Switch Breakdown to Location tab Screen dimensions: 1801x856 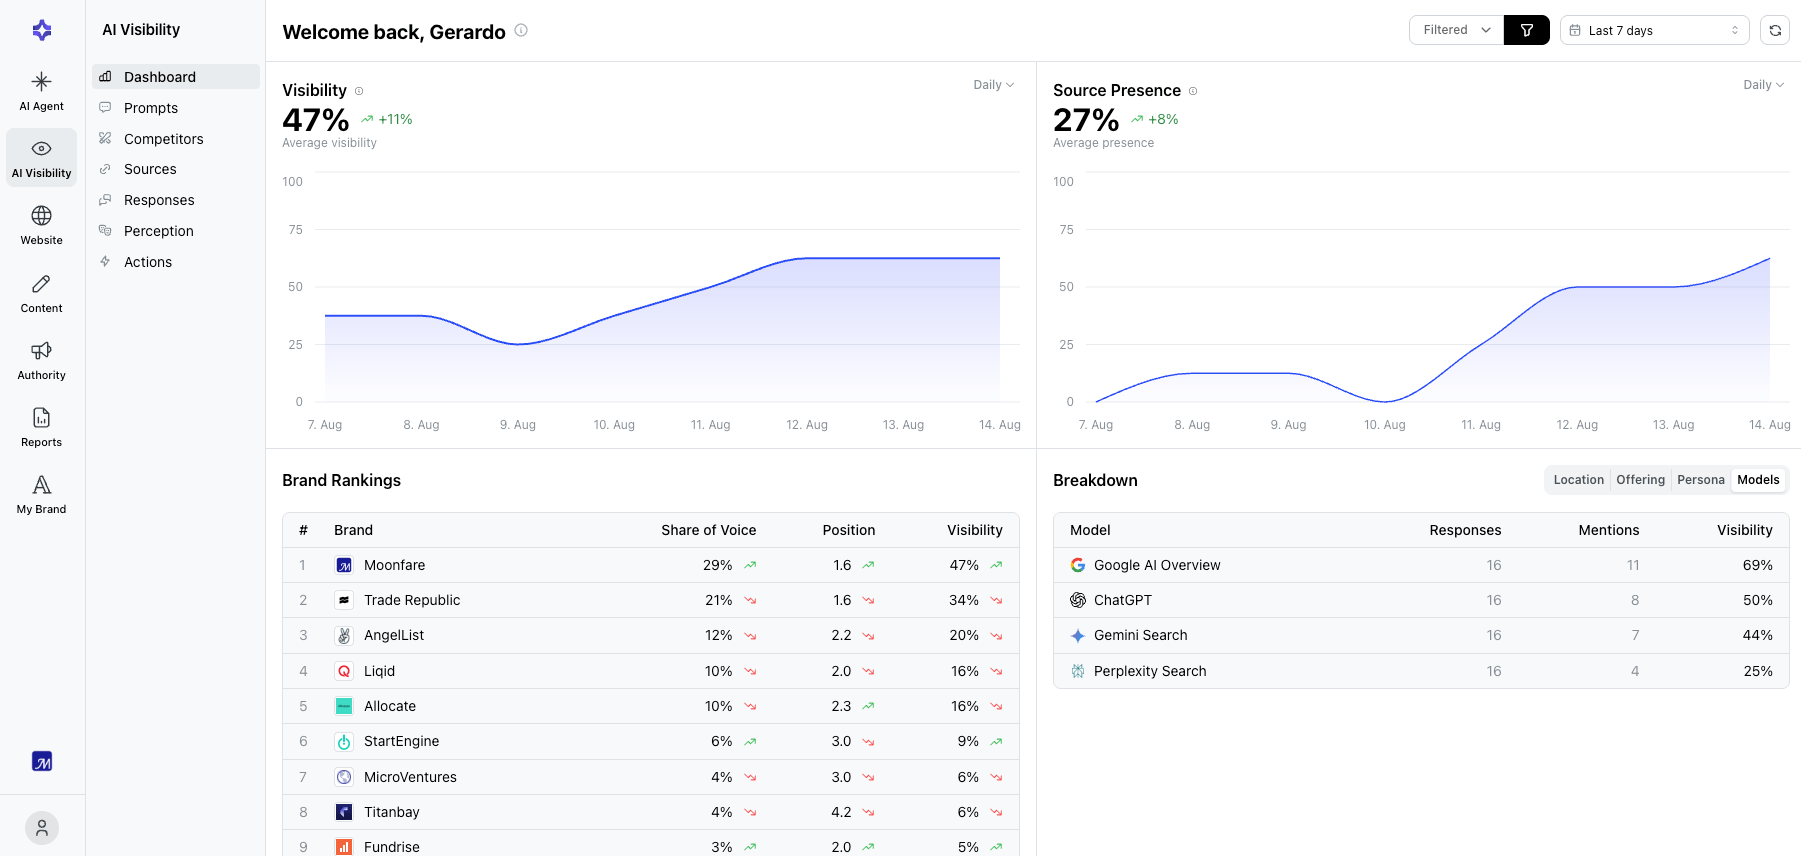(1578, 480)
